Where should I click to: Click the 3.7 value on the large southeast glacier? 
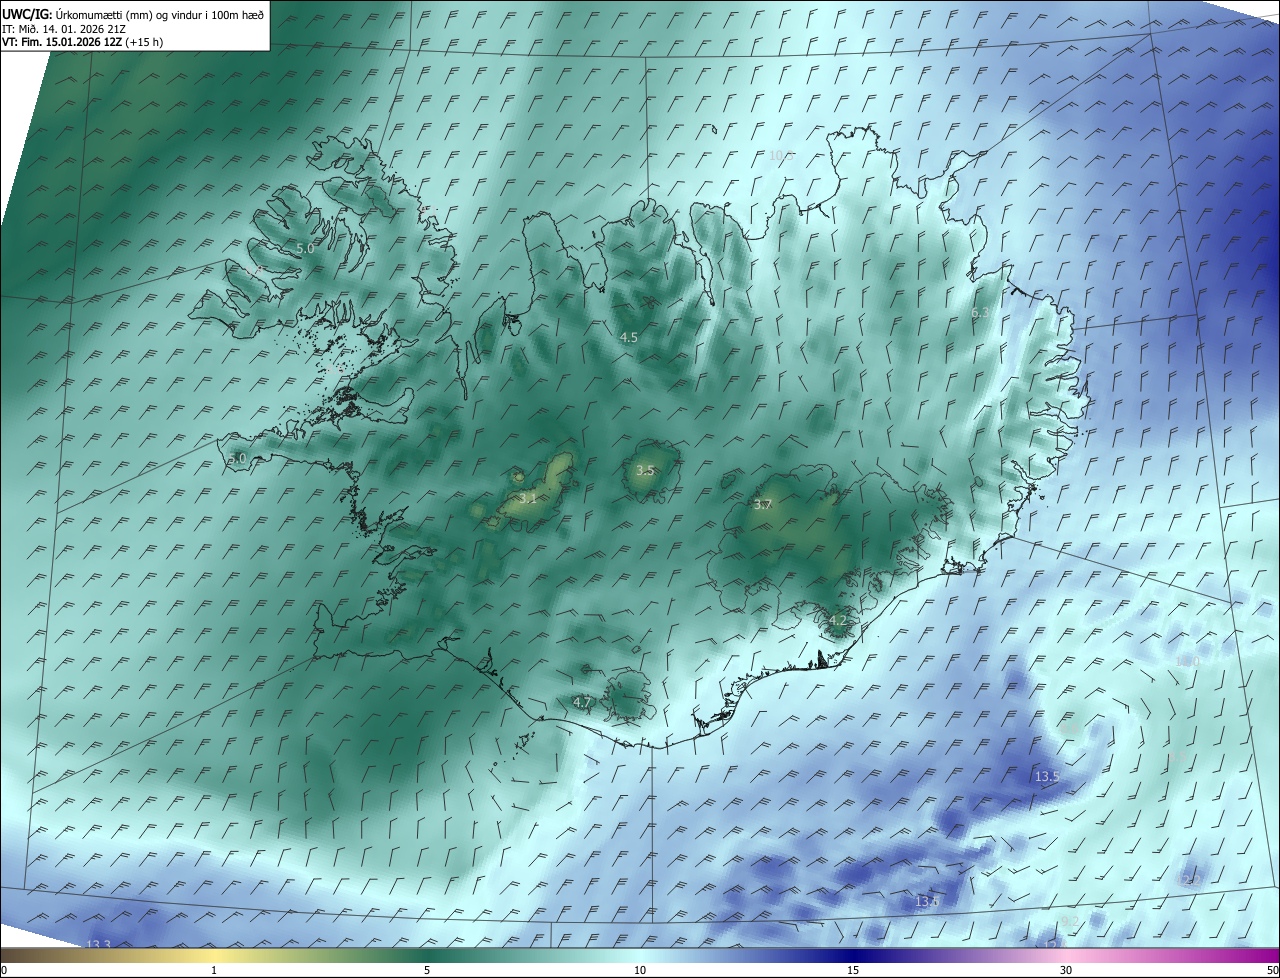(x=762, y=505)
